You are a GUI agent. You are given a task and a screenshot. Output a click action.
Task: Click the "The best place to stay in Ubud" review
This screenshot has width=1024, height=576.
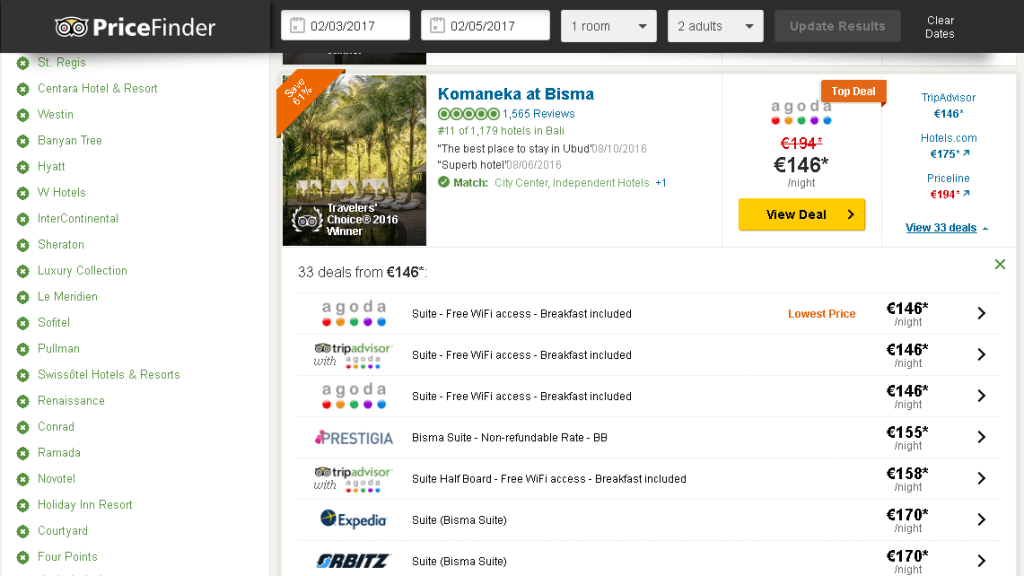[x=513, y=149]
